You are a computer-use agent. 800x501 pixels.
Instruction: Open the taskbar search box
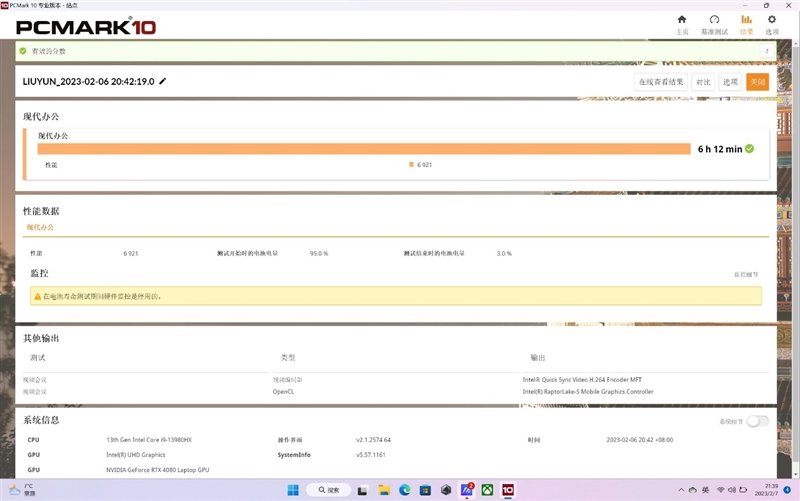329,490
